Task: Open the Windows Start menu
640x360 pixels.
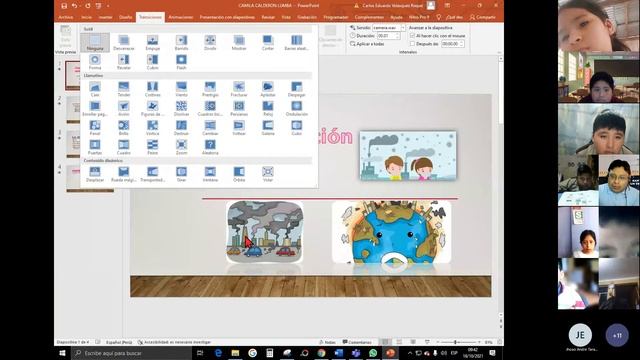Action: coord(62,353)
